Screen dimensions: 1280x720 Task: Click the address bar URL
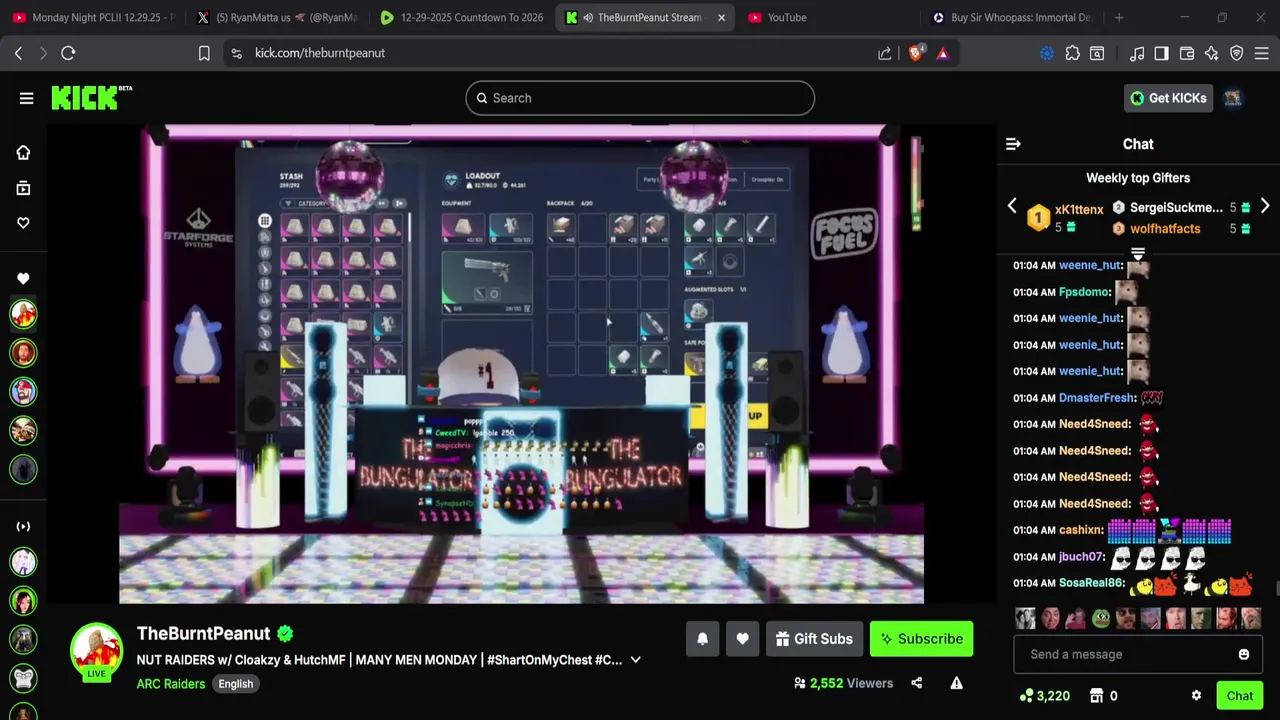point(320,53)
